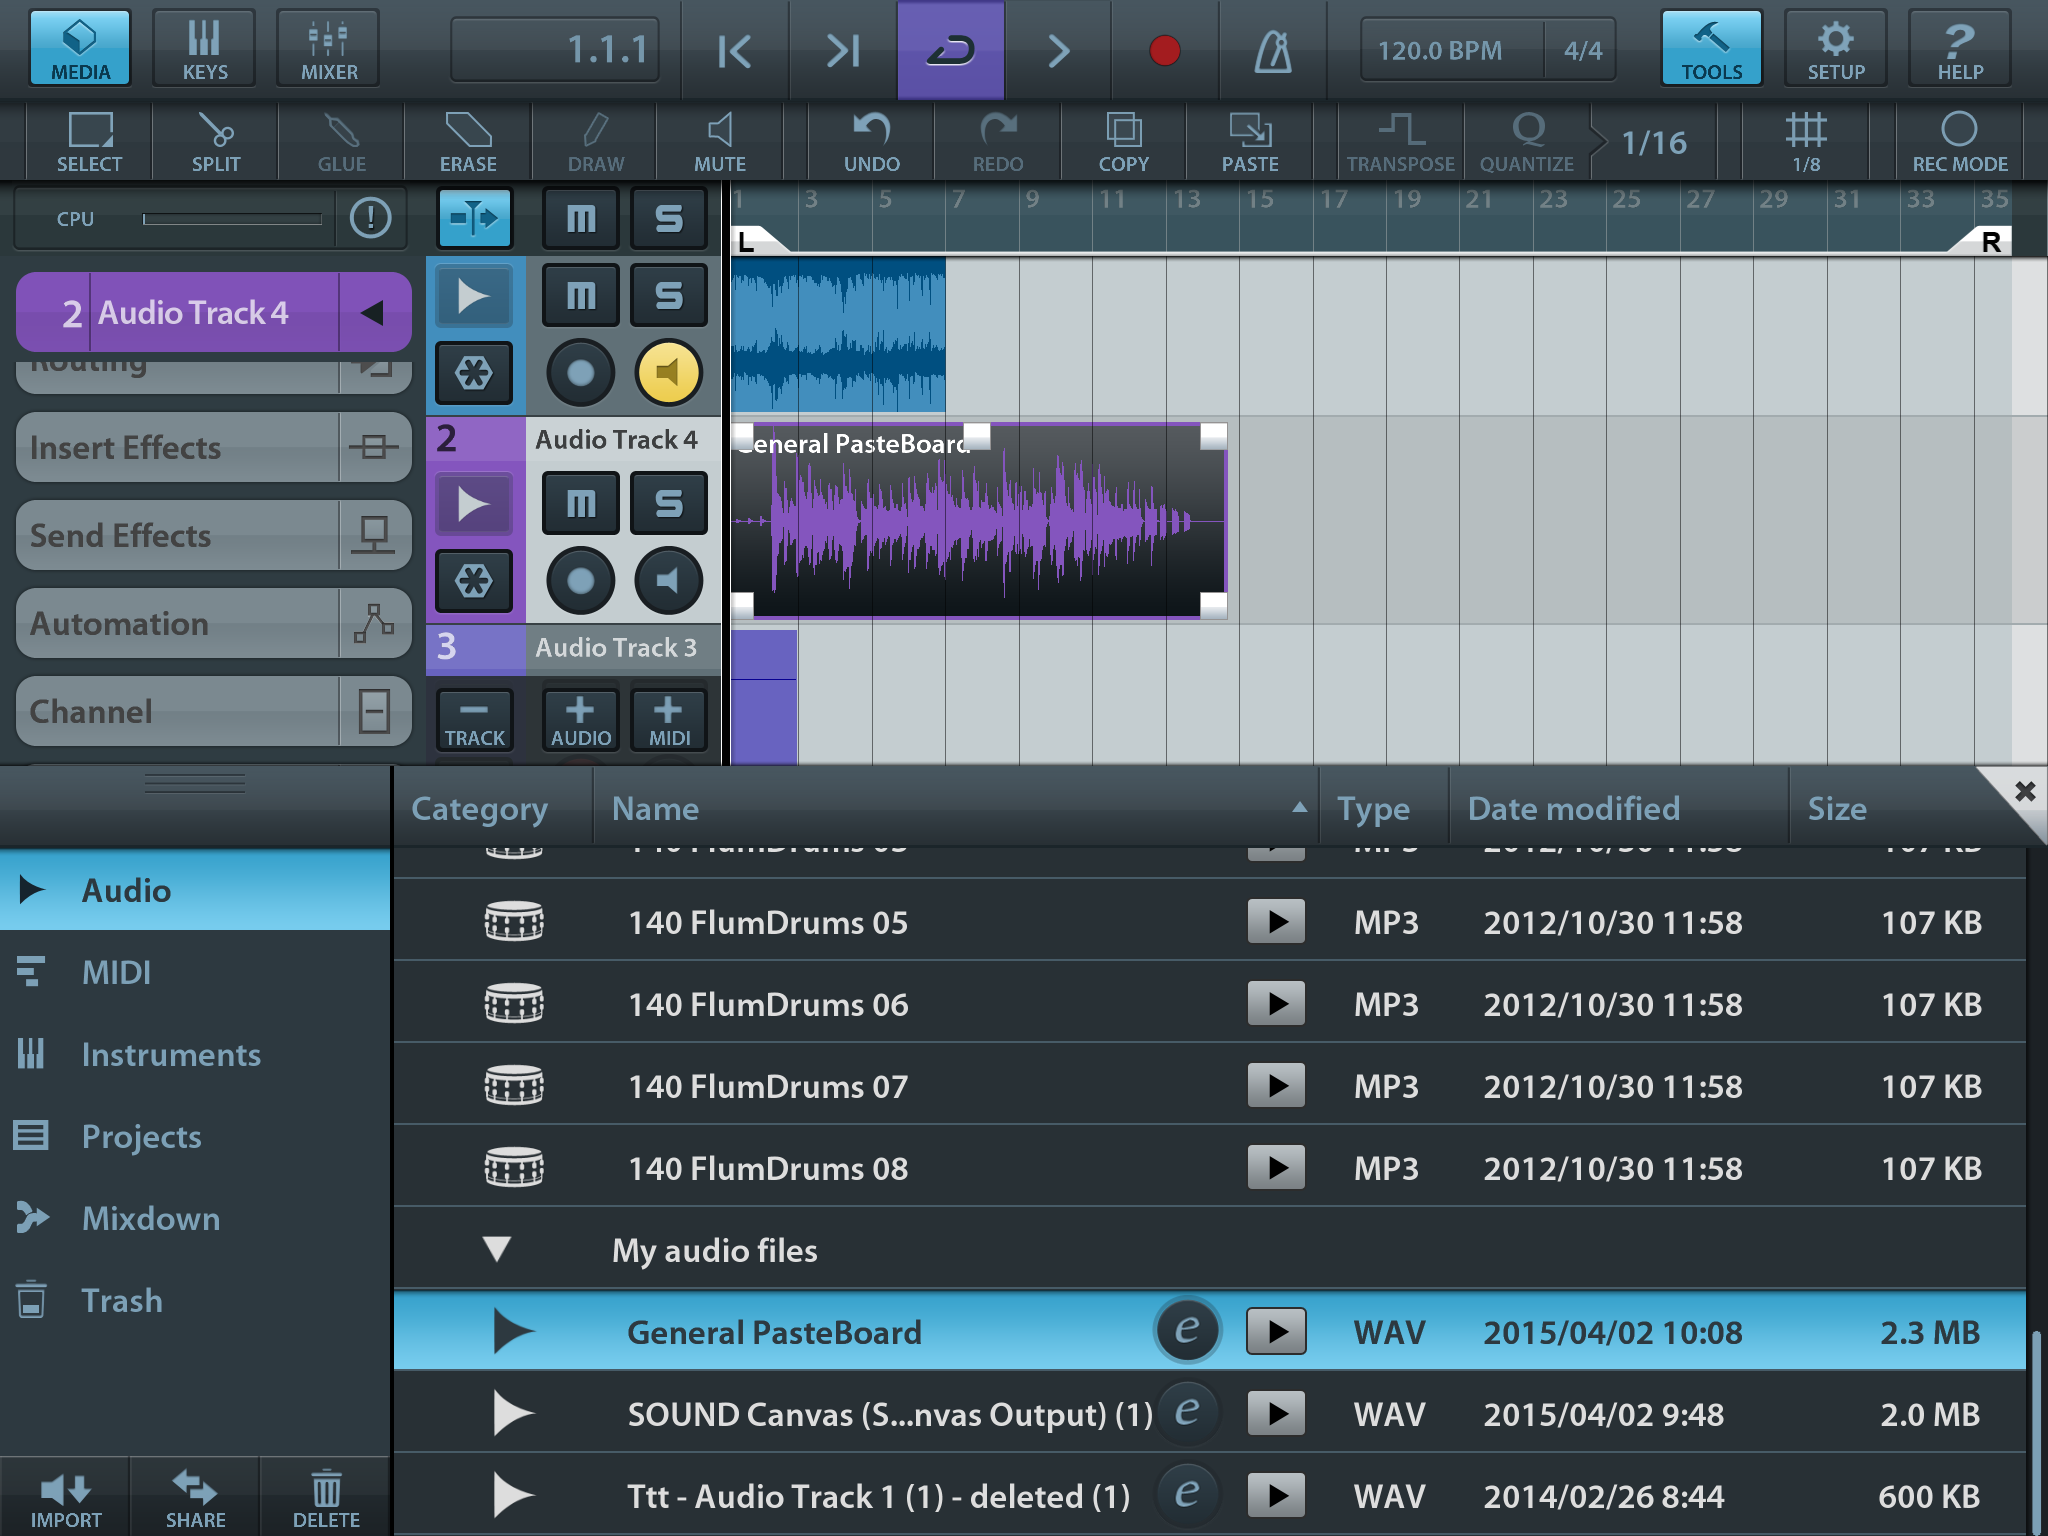Viewport: 2048px width, 1536px height.
Task: Open the Transpose function
Action: pyautogui.click(x=1401, y=141)
